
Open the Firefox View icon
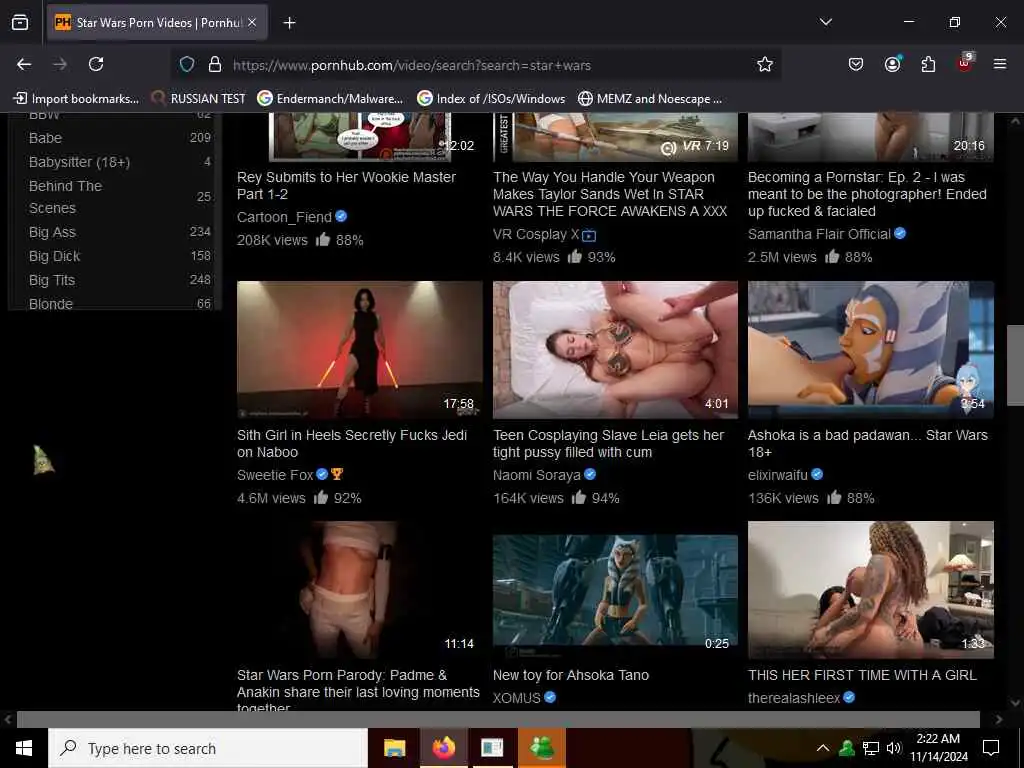point(20,22)
